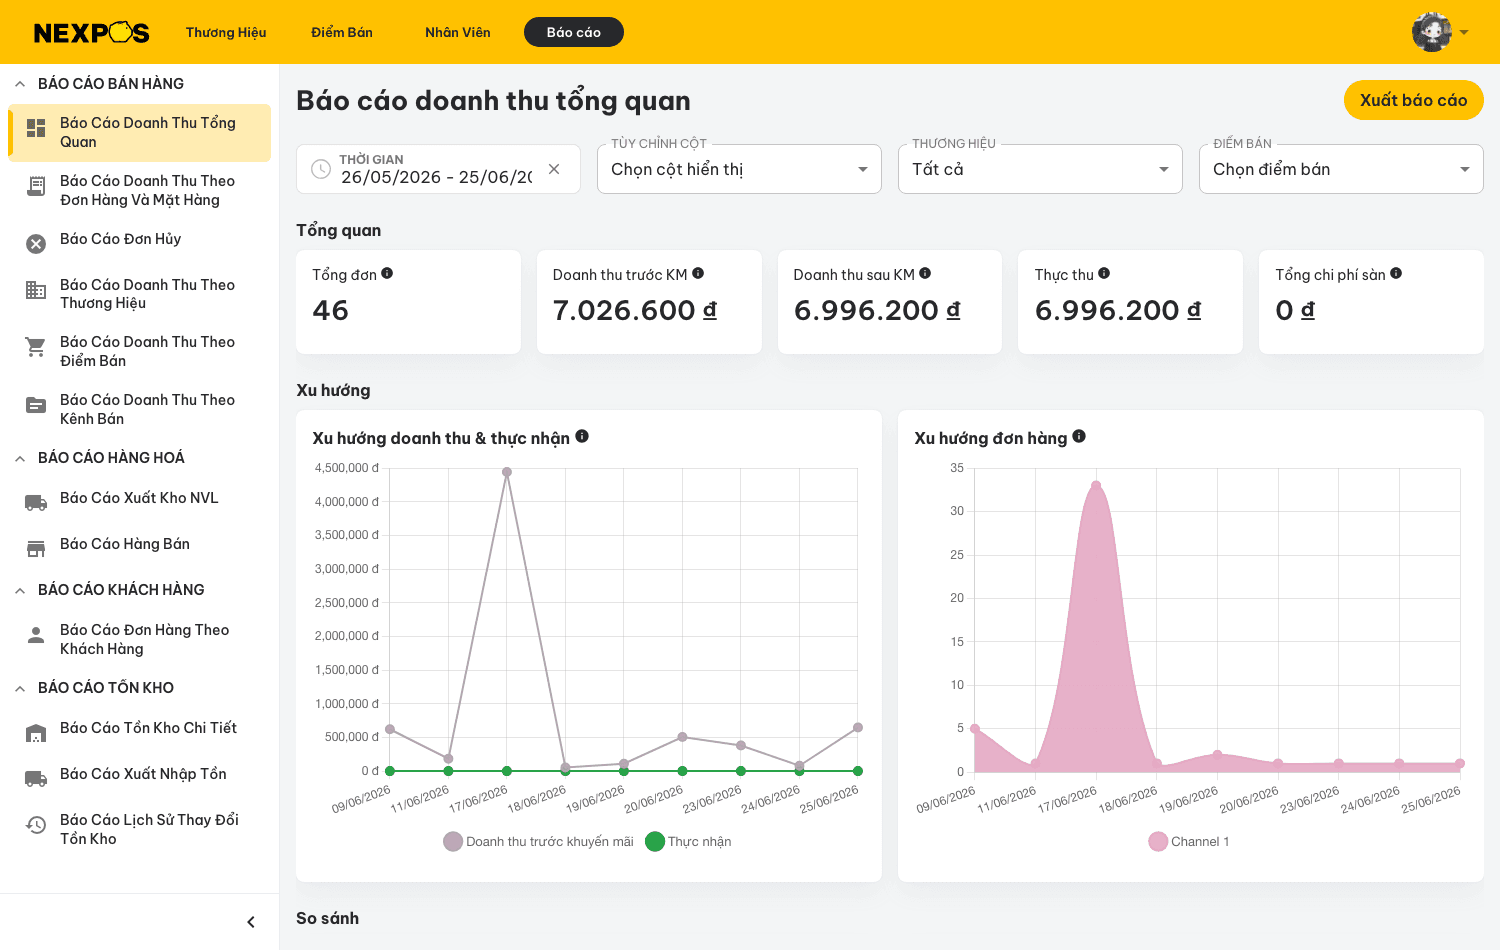Viewport: 1500px width, 950px height.
Task: Collapse the sidebar with the left chevron
Action: [x=251, y=922]
